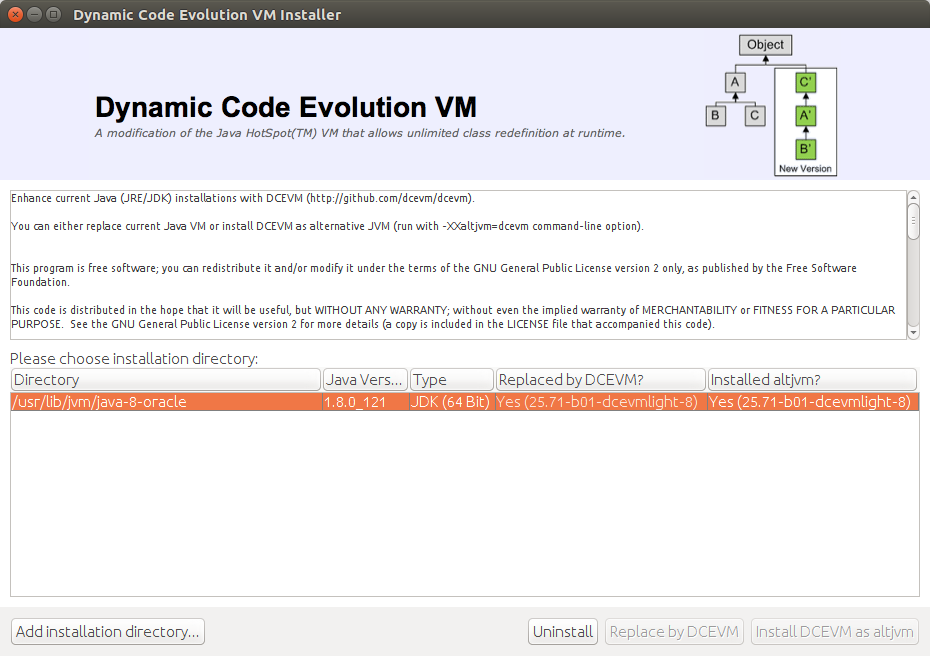Click the 'Please choose installation directory:' label

tap(134, 359)
